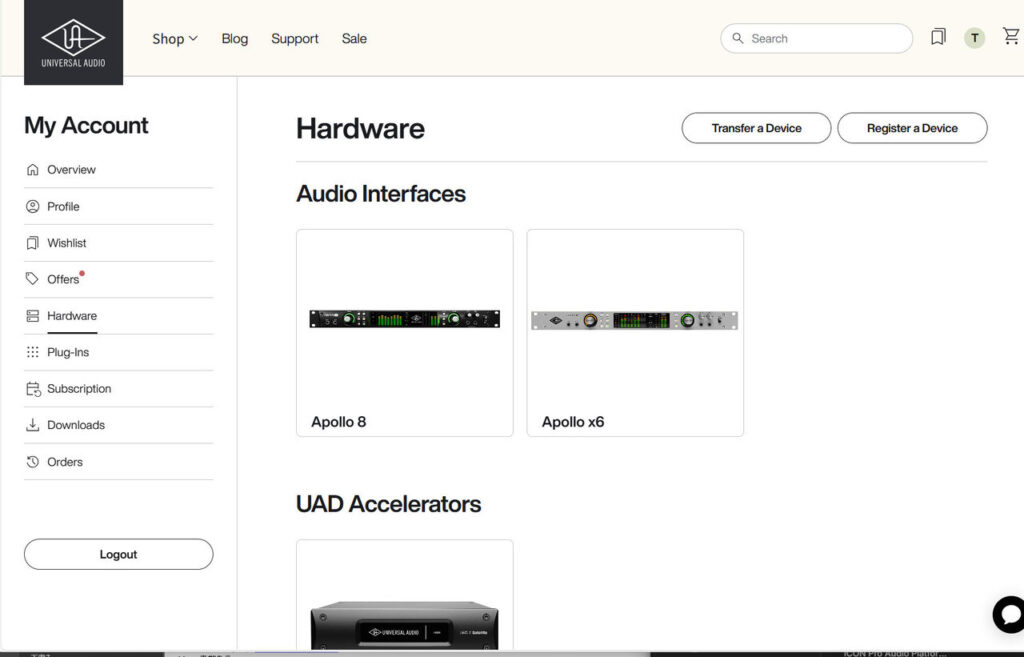Open the wishlist bookmark icon in header

click(x=938, y=37)
